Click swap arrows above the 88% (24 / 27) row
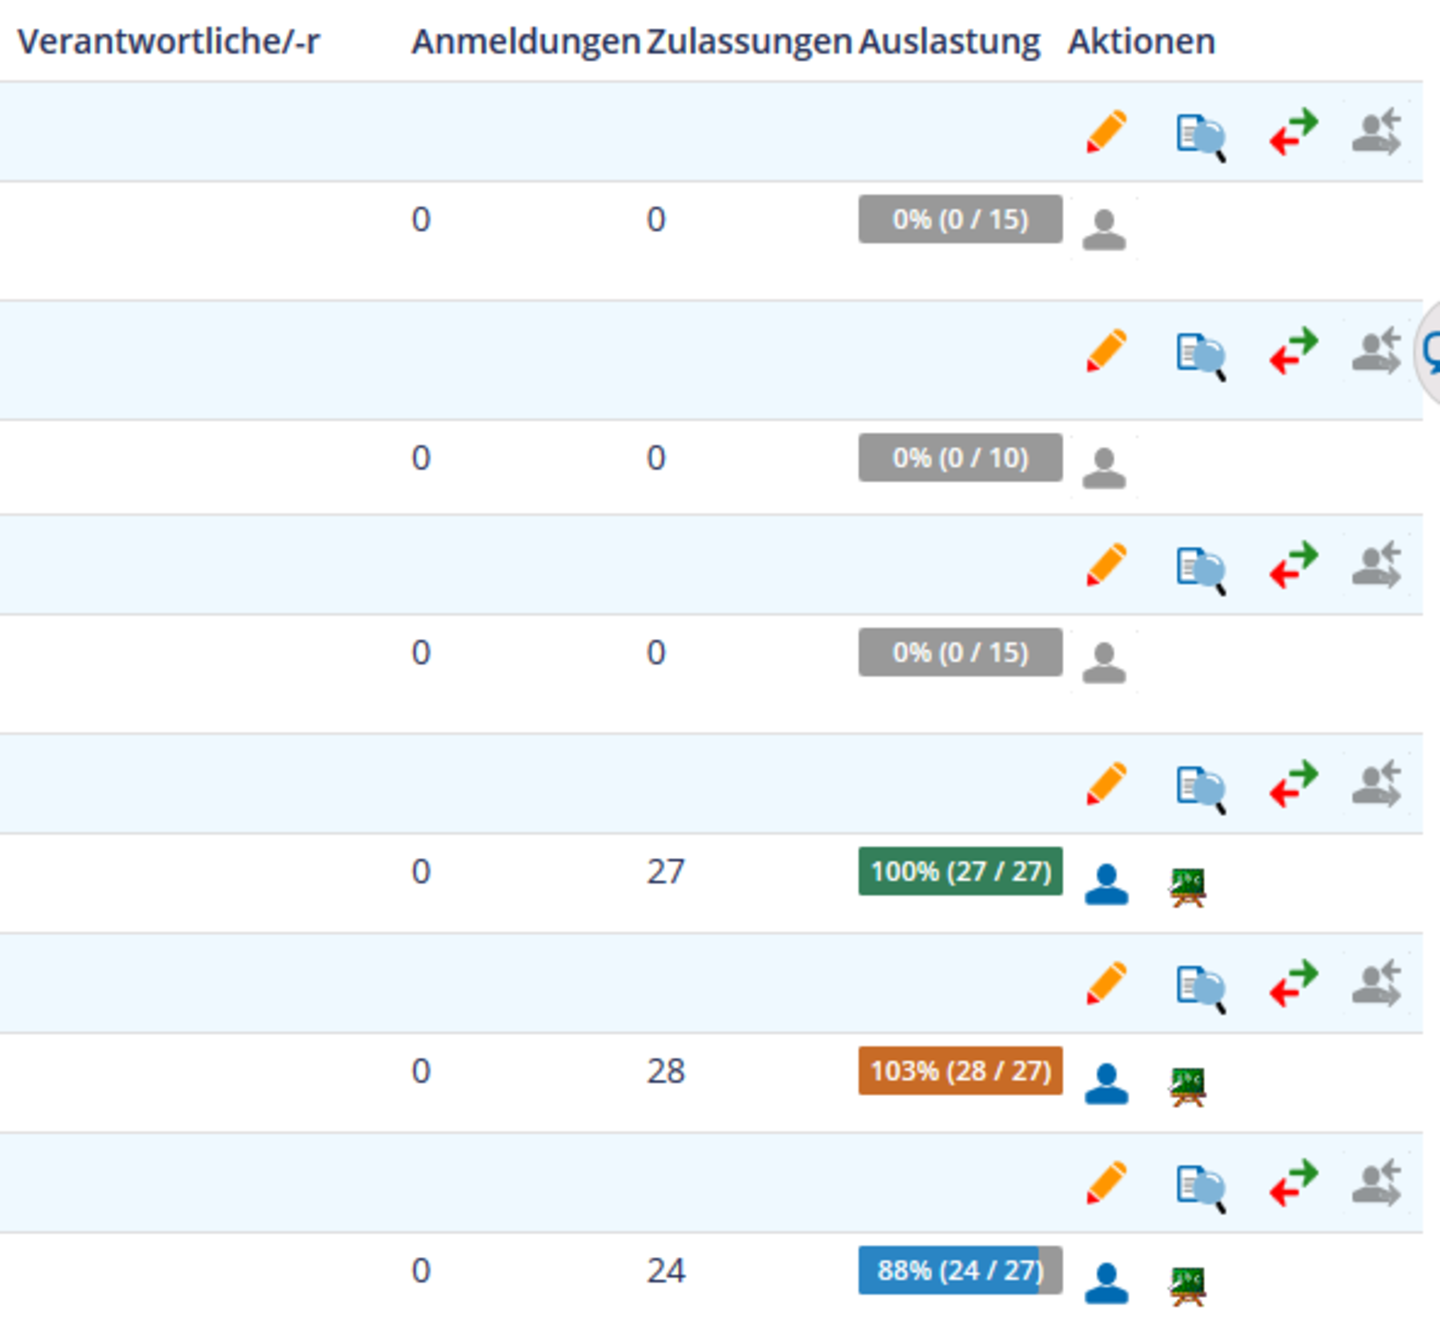This screenshot has width=1440, height=1331. (x=1294, y=1182)
